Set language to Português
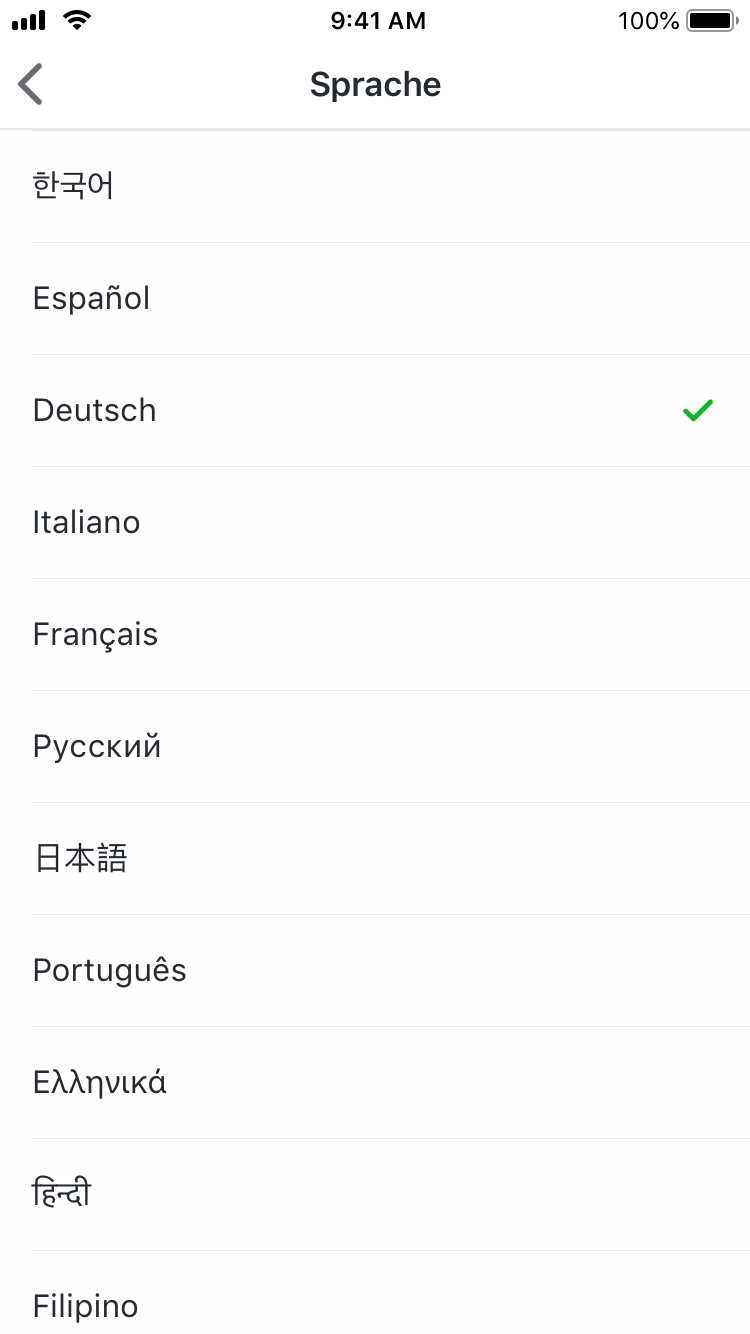This screenshot has height=1334, width=750. coord(110,970)
